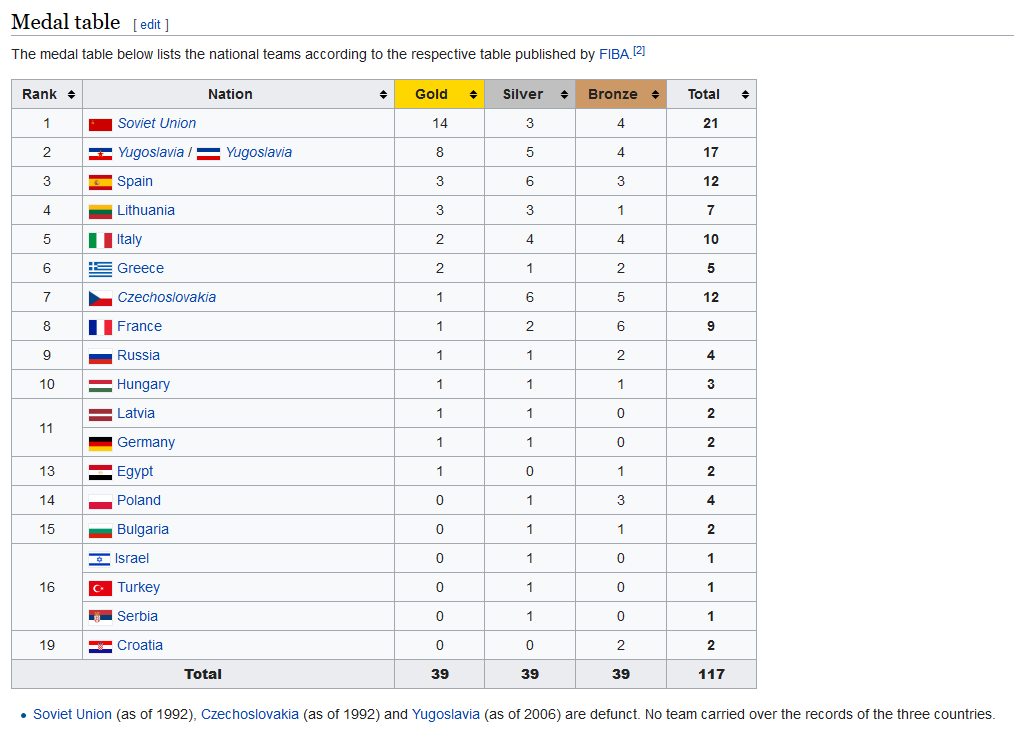
Task: Click the Israel flag icon
Action: click(x=99, y=560)
